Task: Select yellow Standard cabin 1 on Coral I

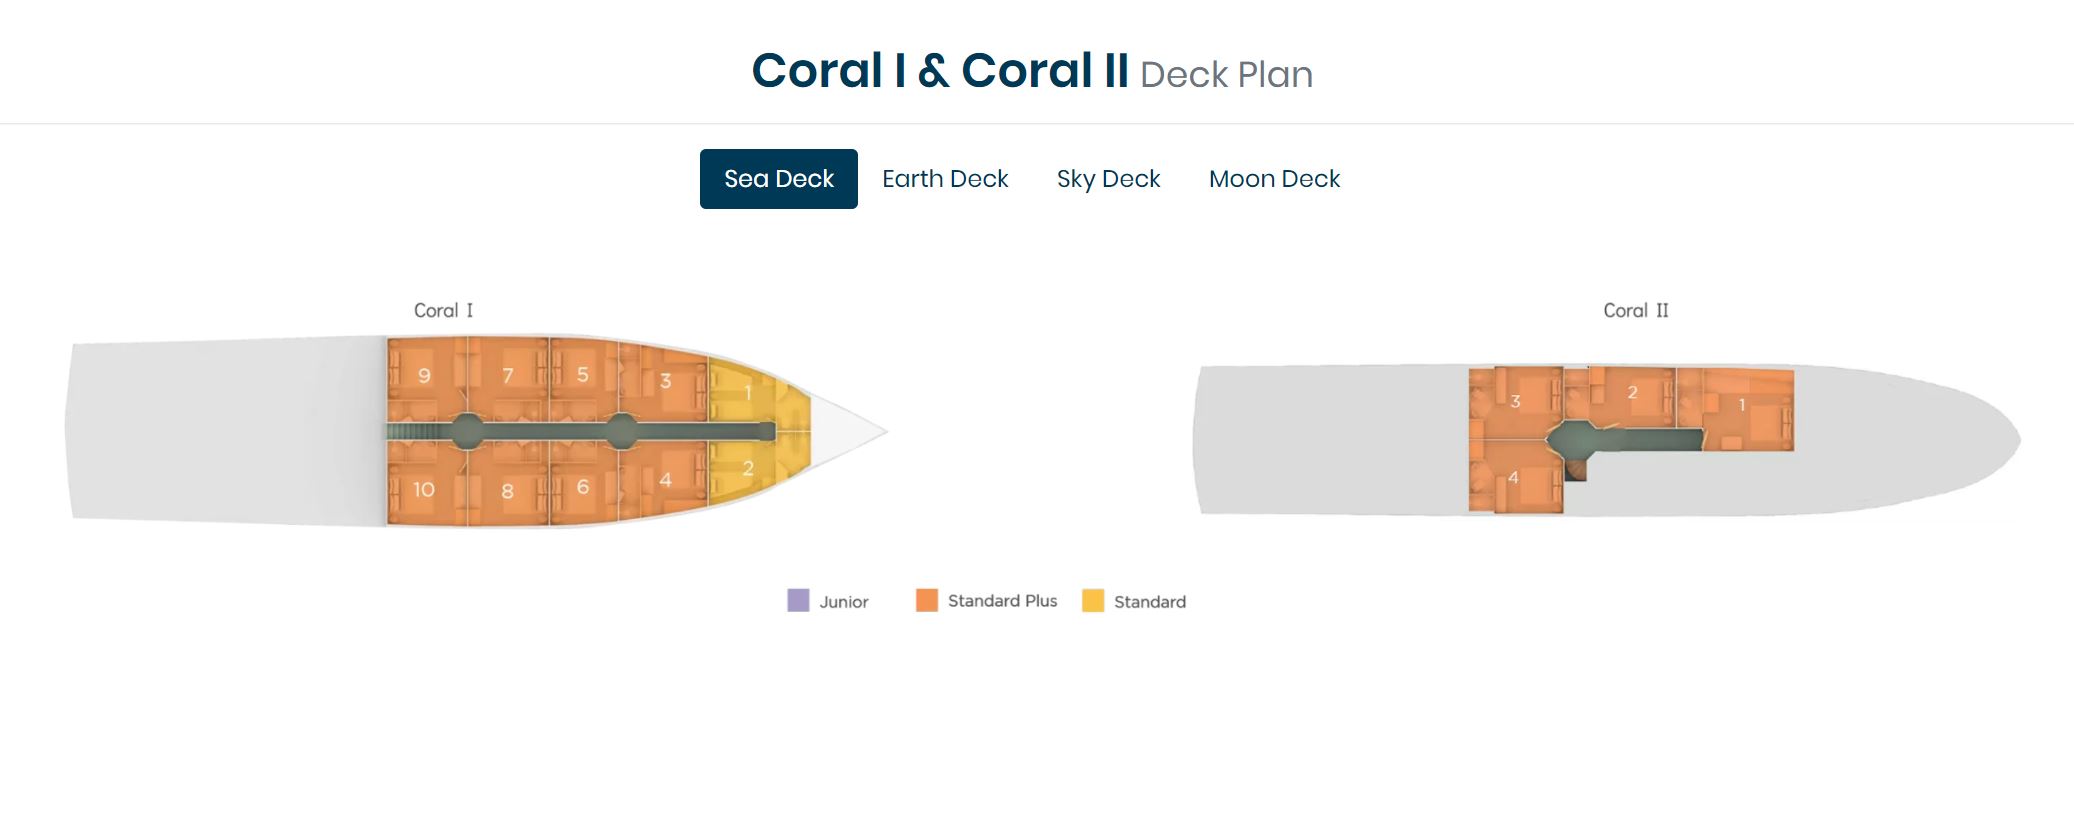Action: click(x=752, y=394)
